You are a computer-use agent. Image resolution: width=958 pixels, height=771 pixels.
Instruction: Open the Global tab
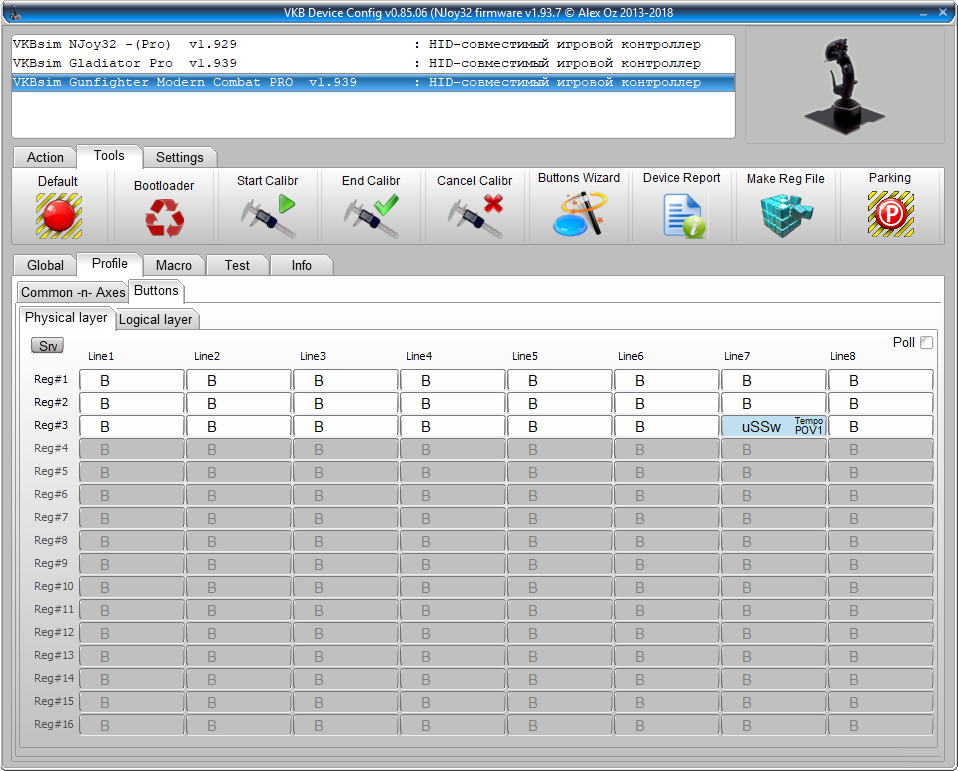[45, 265]
